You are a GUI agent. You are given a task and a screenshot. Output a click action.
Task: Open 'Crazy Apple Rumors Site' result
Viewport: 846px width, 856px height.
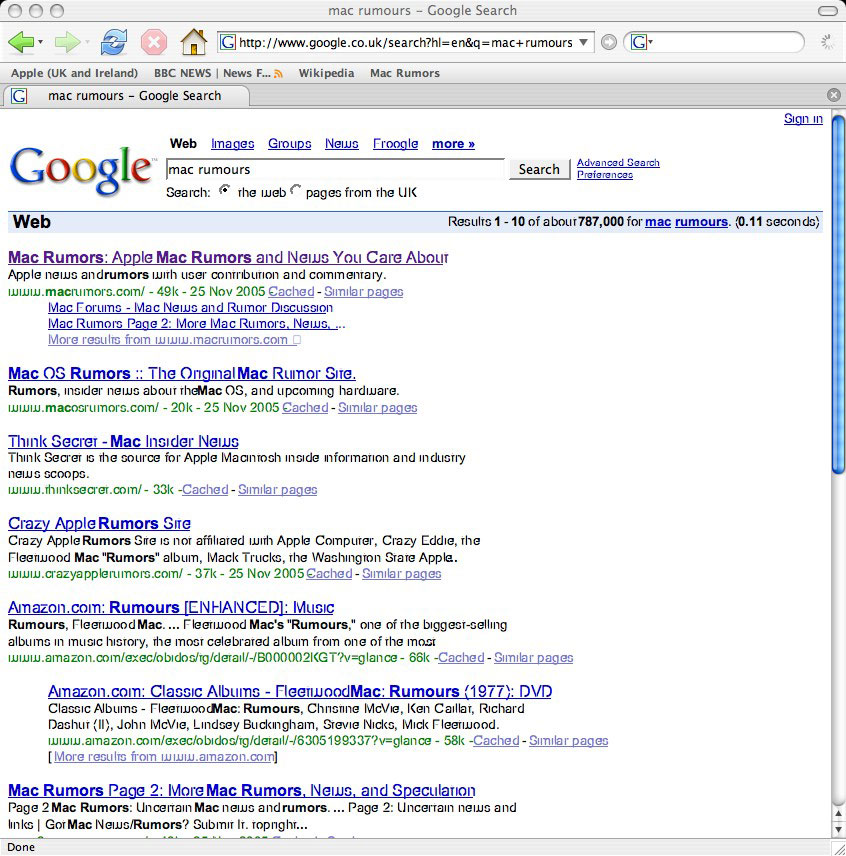point(99,523)
